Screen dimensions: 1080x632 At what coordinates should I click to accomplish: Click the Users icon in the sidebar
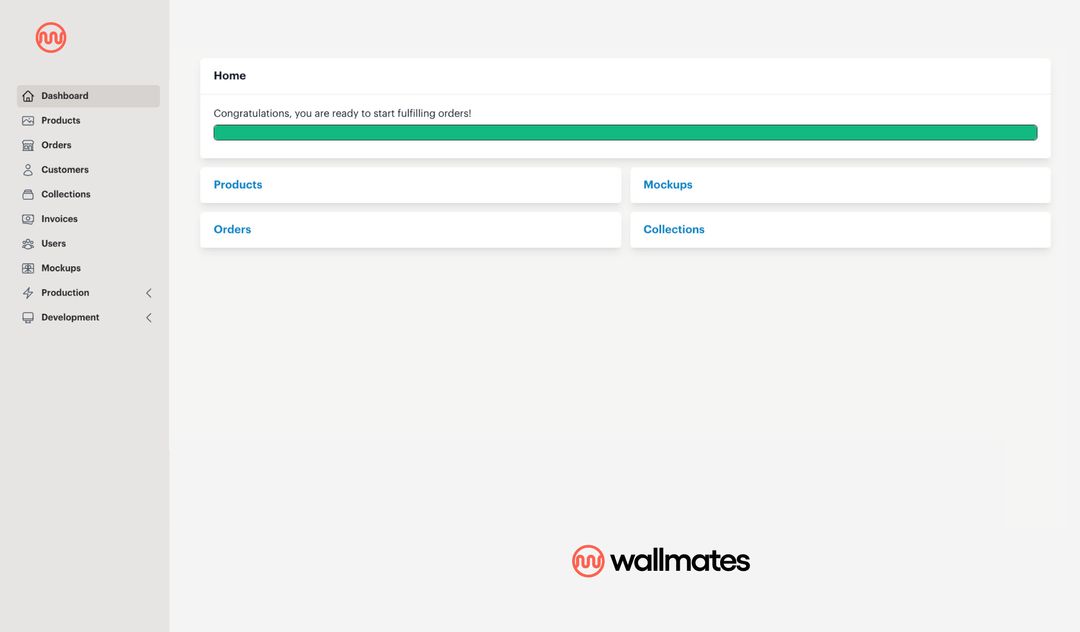click(x=27, y=243)
